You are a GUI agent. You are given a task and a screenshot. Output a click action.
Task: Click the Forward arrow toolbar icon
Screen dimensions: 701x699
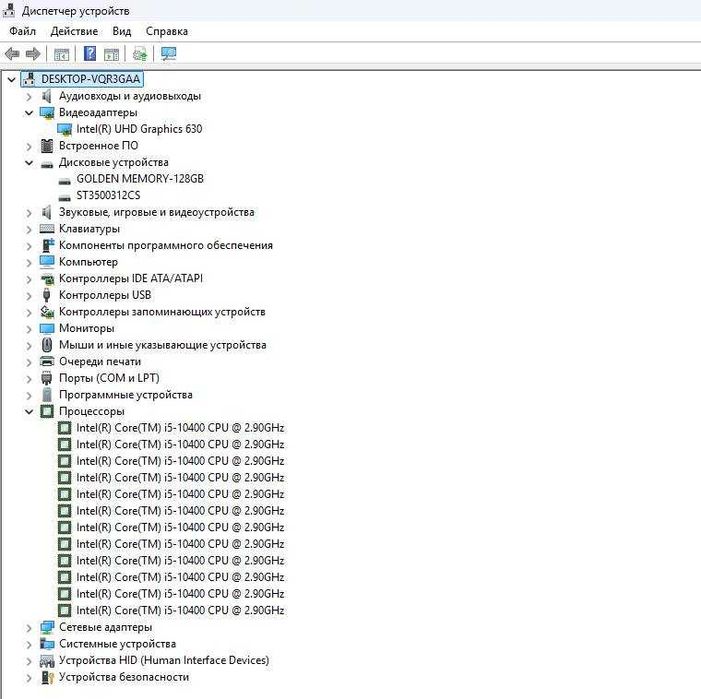click(x=33, y=54)
